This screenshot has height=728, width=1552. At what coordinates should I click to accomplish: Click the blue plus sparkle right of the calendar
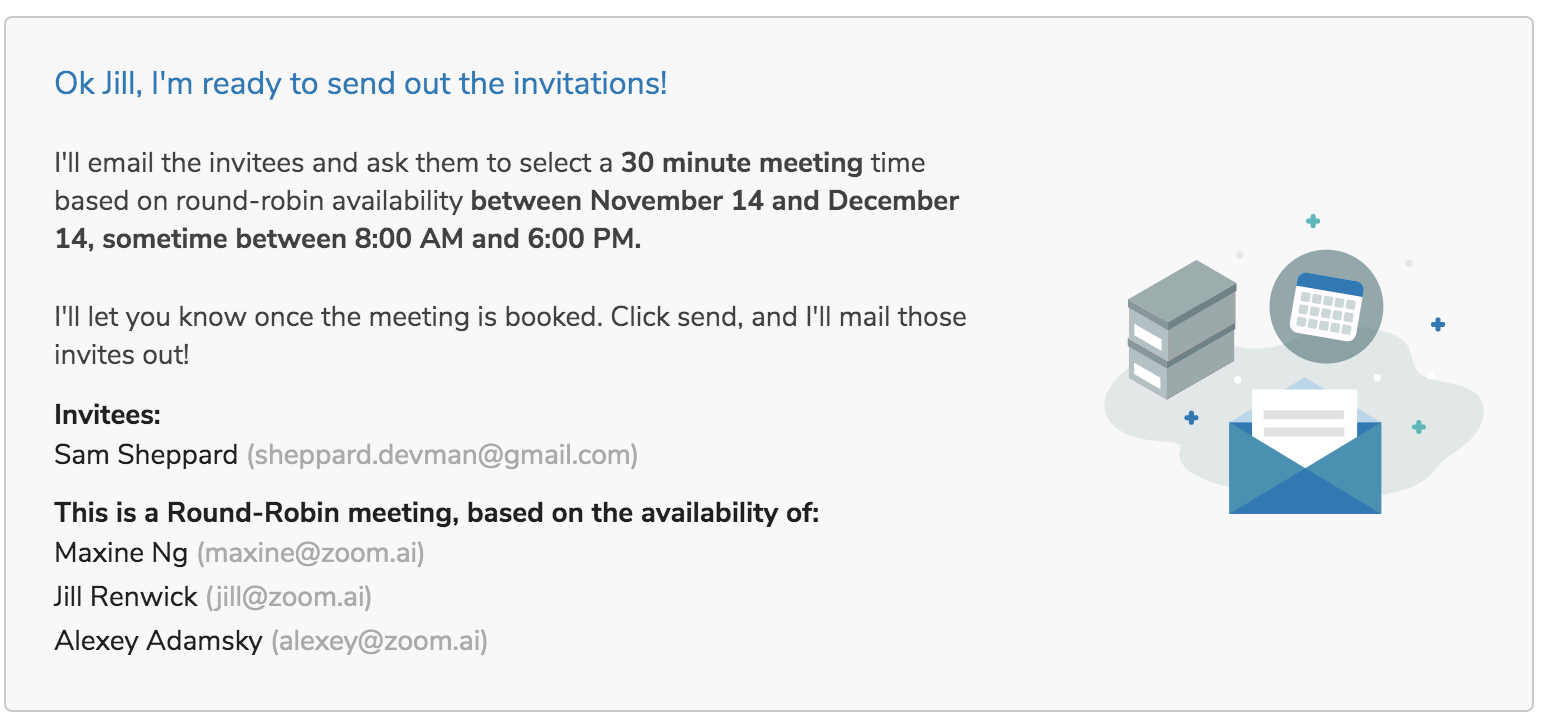(x=1438, y=324)
